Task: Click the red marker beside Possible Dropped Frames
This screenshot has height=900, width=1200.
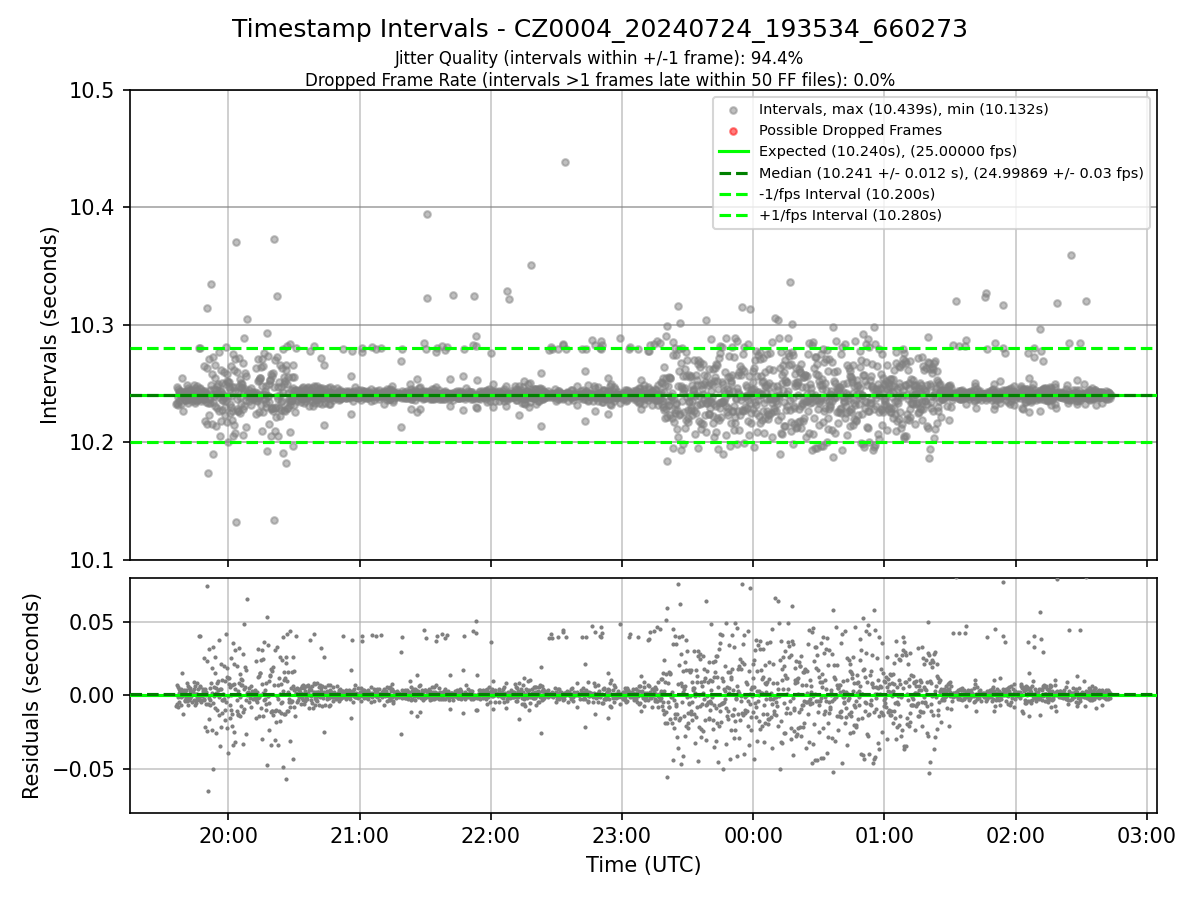Action: tap(733, 131)
